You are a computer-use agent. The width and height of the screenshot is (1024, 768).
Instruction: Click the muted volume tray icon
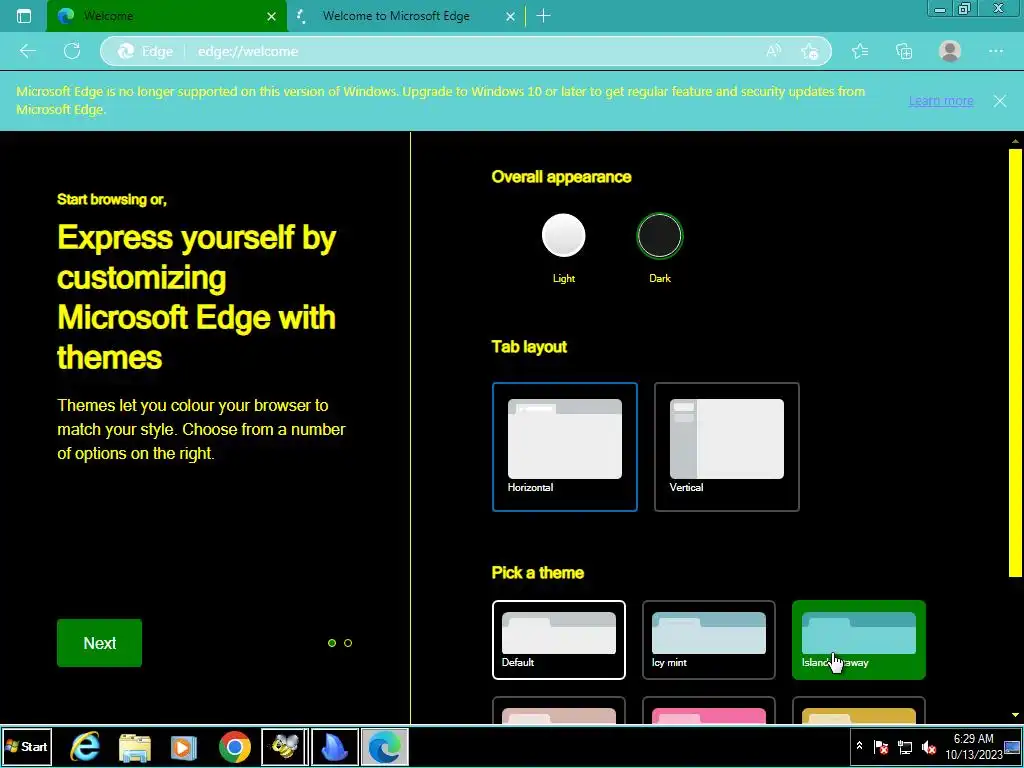[x=929, y=747]
